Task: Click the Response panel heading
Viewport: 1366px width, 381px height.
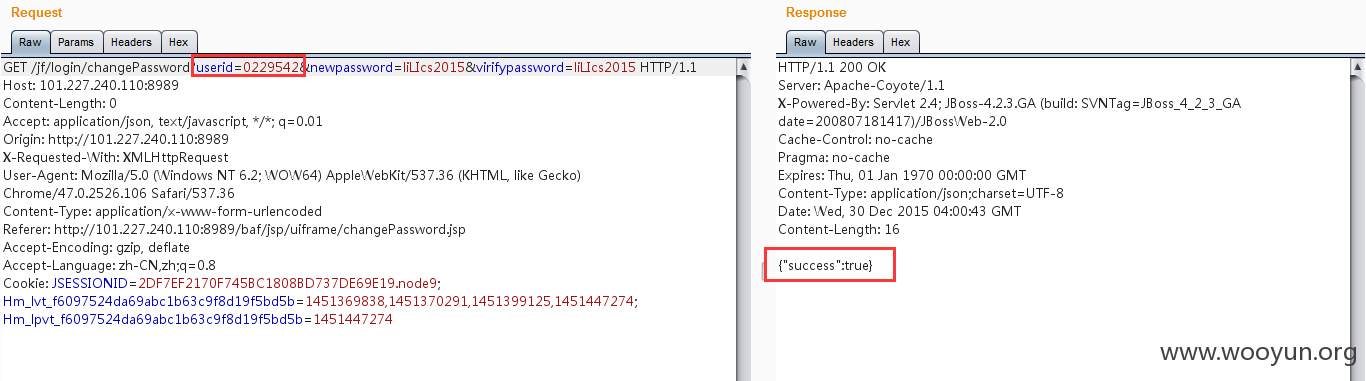Action: coord(816,13)
